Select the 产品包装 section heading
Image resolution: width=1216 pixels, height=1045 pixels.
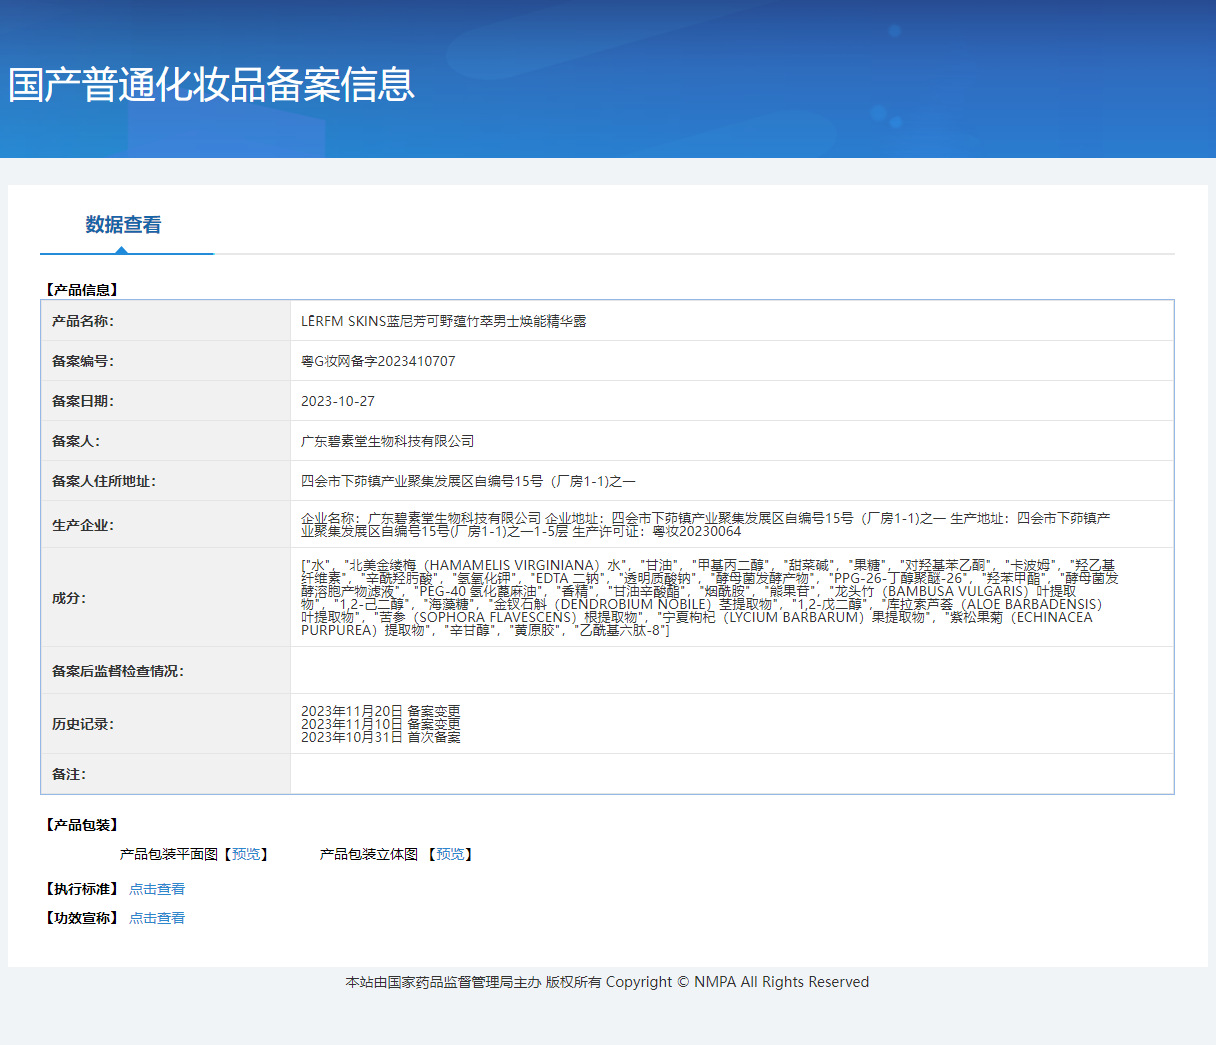coord(82,825)
